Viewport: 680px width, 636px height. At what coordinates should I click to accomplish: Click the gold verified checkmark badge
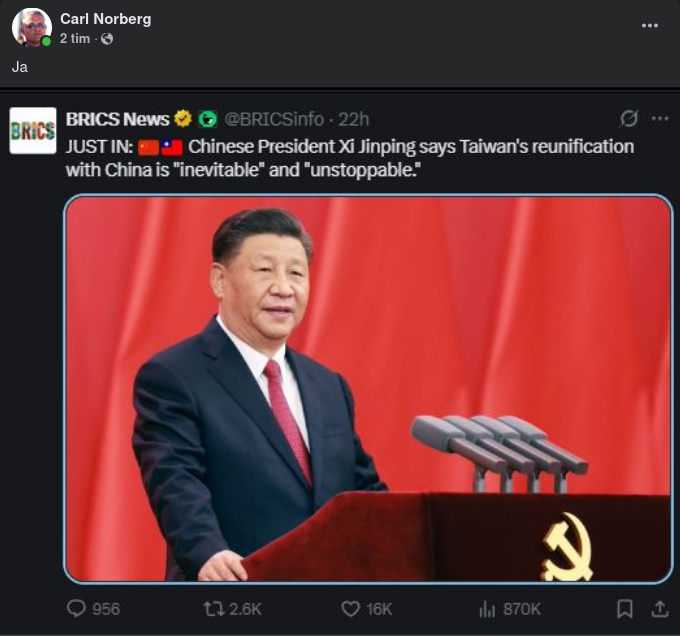coord(183,119)
